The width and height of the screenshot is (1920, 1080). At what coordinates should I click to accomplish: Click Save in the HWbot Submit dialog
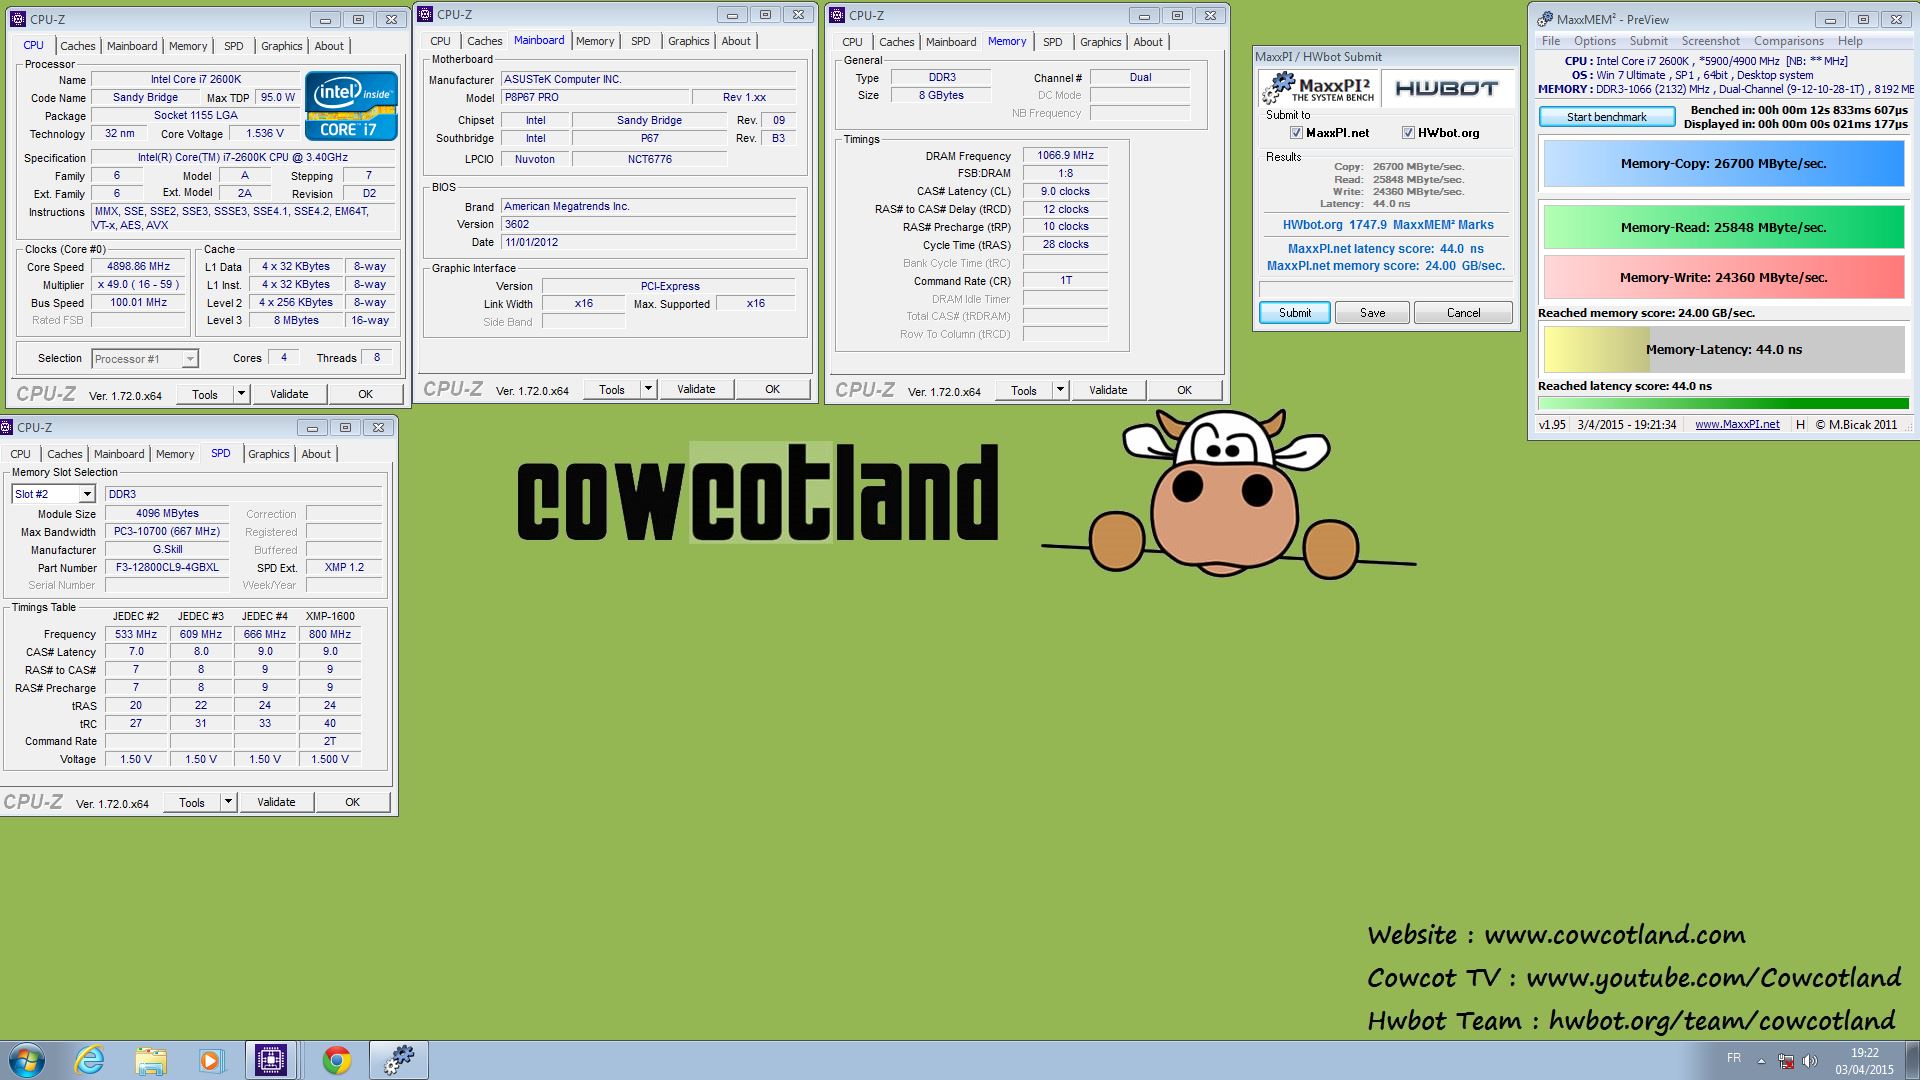(1372, 313)
